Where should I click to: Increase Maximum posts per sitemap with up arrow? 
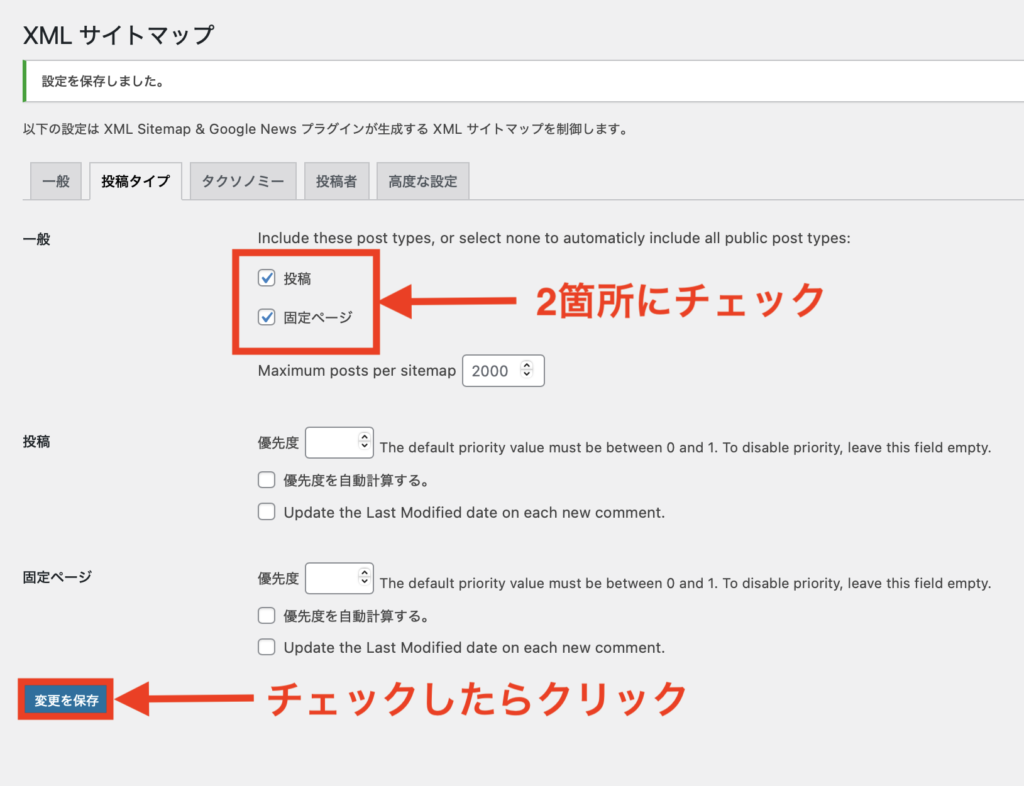[x=527, y=365]
